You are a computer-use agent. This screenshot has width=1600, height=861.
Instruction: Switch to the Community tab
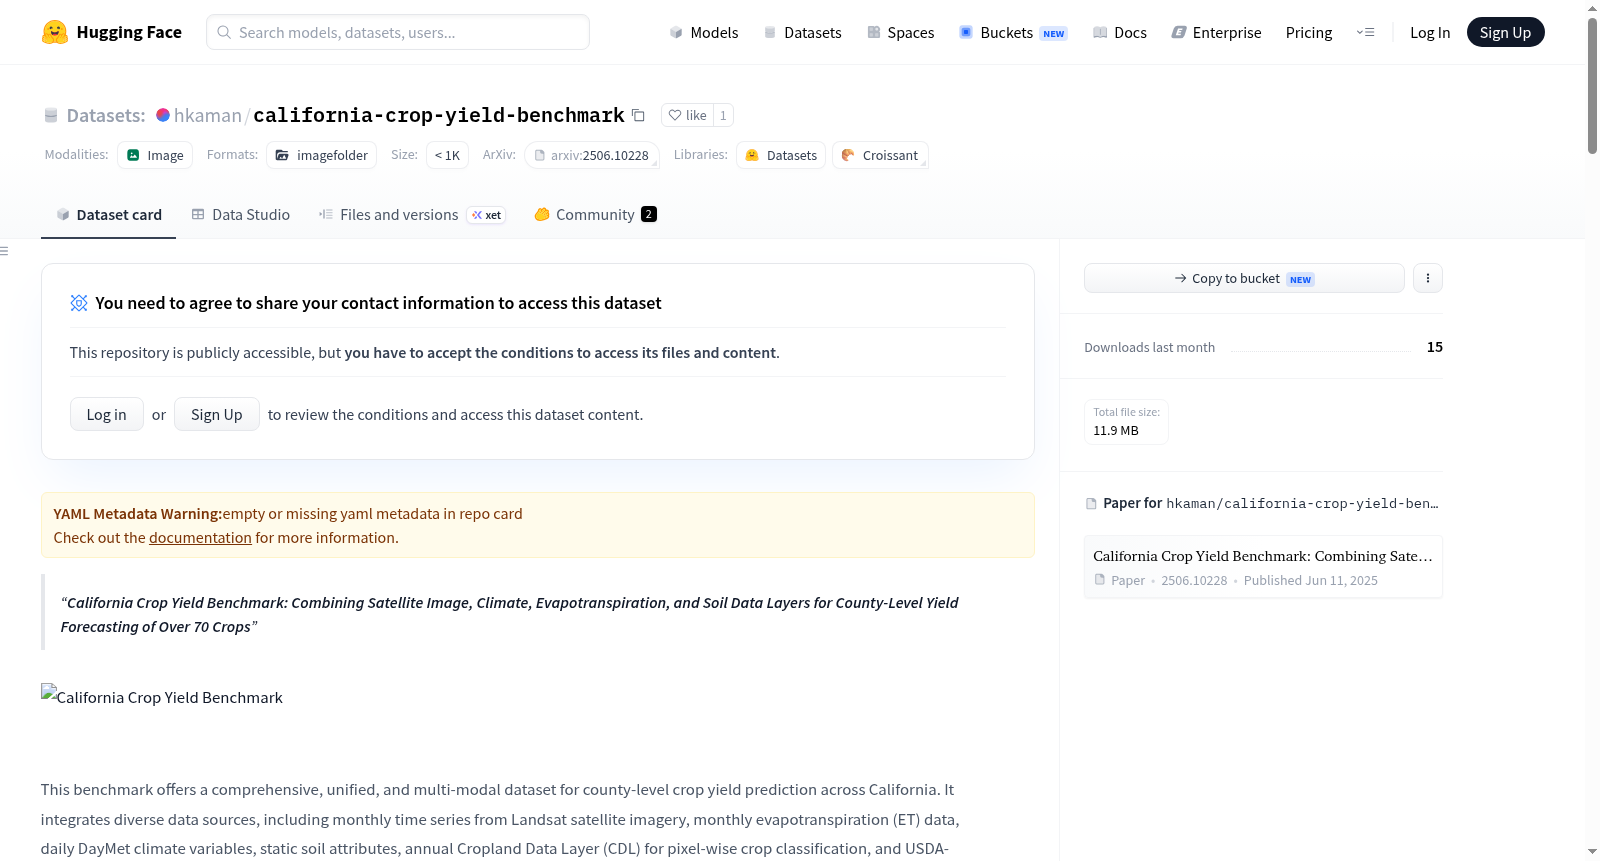coord(595,214)
